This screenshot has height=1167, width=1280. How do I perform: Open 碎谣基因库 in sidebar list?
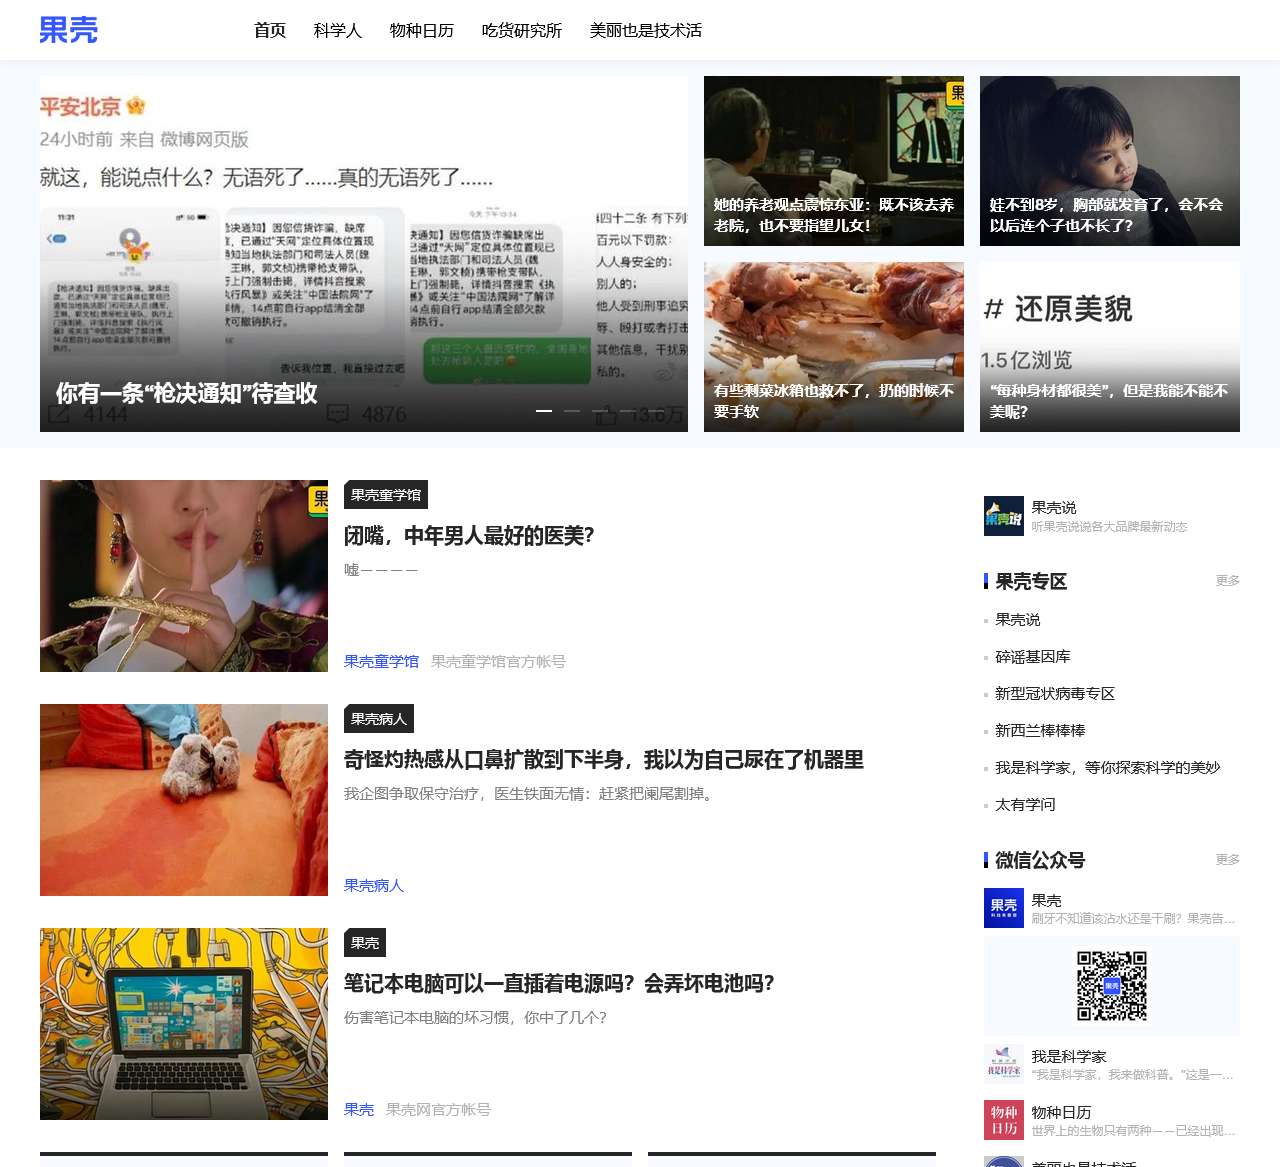pyautogui.click(x=1033, y=656)
